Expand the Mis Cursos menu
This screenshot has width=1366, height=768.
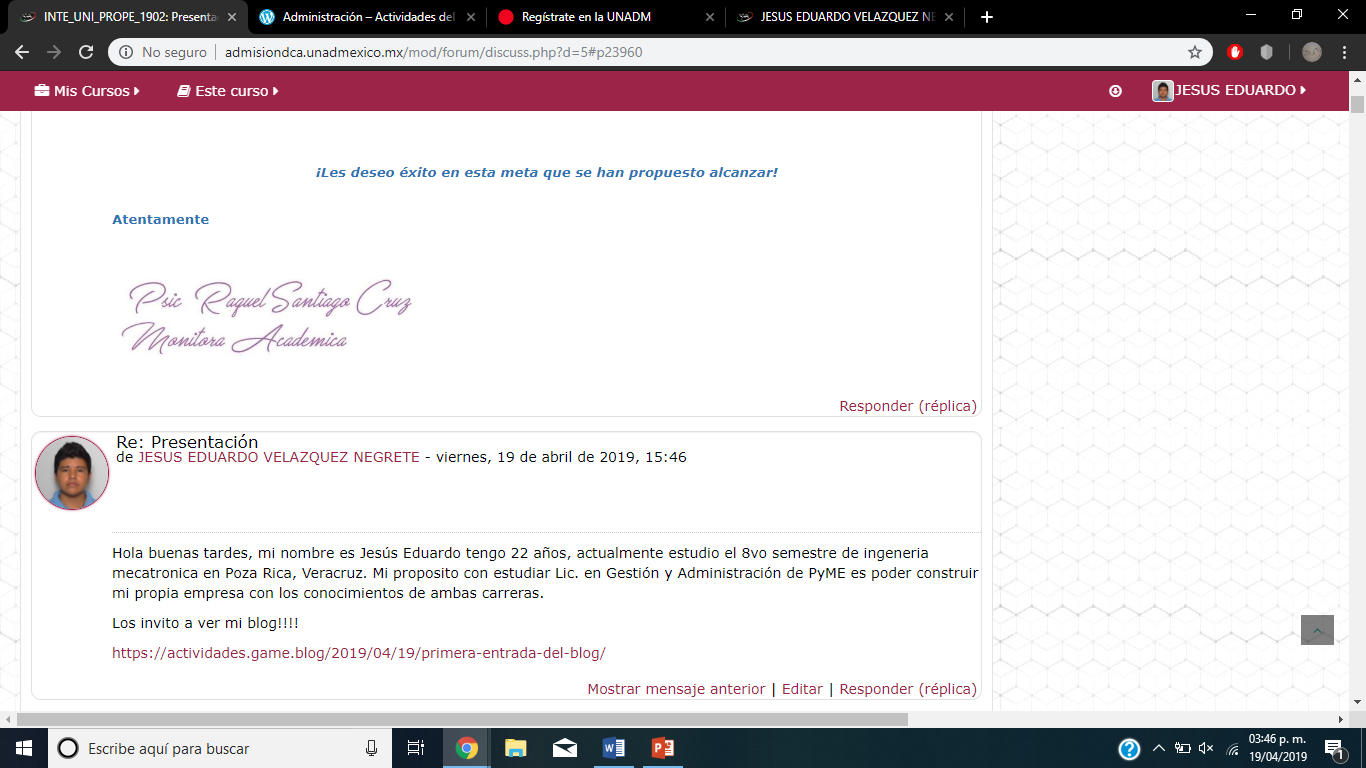click(87, 91)
